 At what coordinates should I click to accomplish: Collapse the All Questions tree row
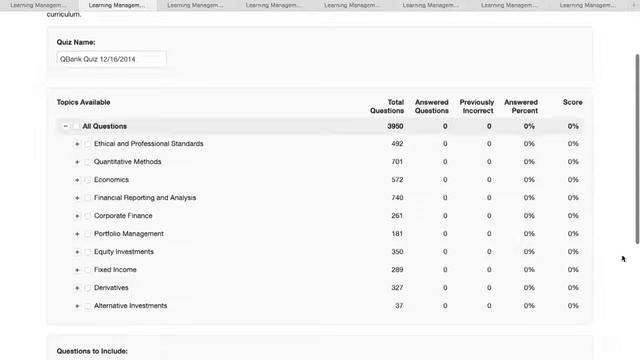coord(66,126)
